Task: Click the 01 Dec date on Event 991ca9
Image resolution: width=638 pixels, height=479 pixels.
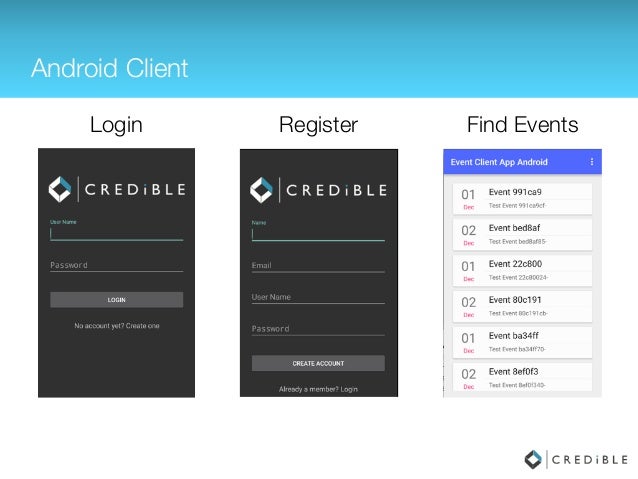Action: pos(468,199)
